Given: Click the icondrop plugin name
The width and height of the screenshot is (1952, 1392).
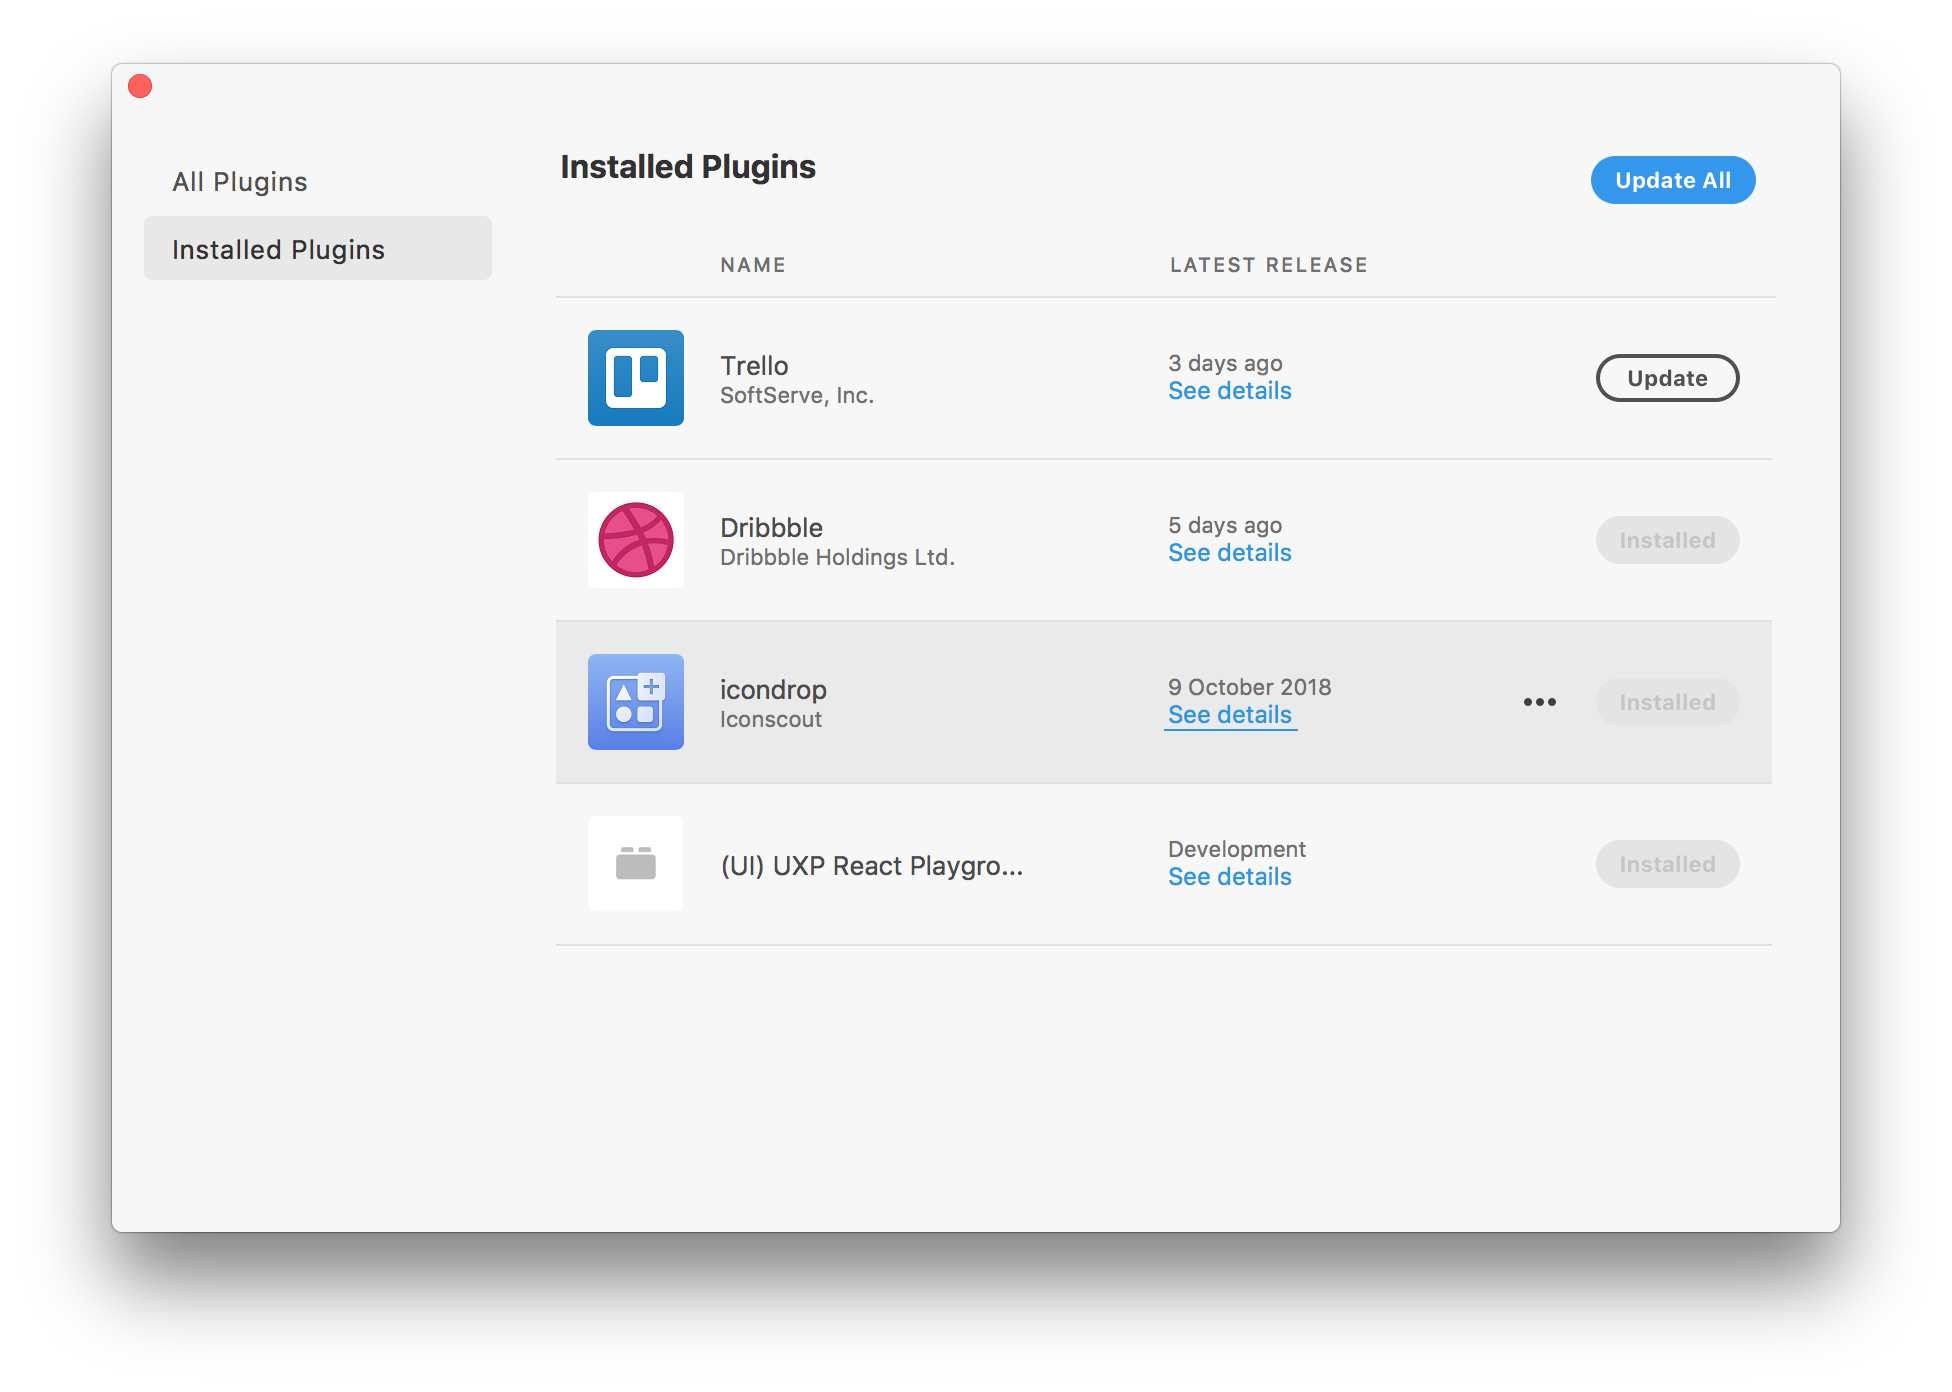Looking at the screenshot, I should tap(773, 690).
